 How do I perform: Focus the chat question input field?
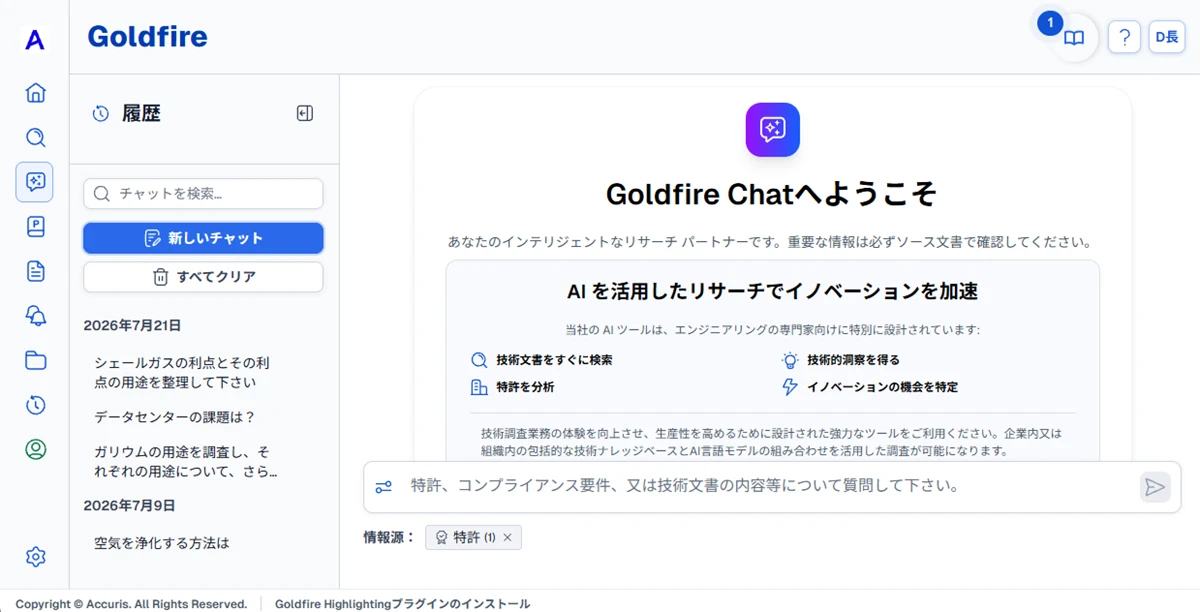pyautogui.click(x=768, y=486)
